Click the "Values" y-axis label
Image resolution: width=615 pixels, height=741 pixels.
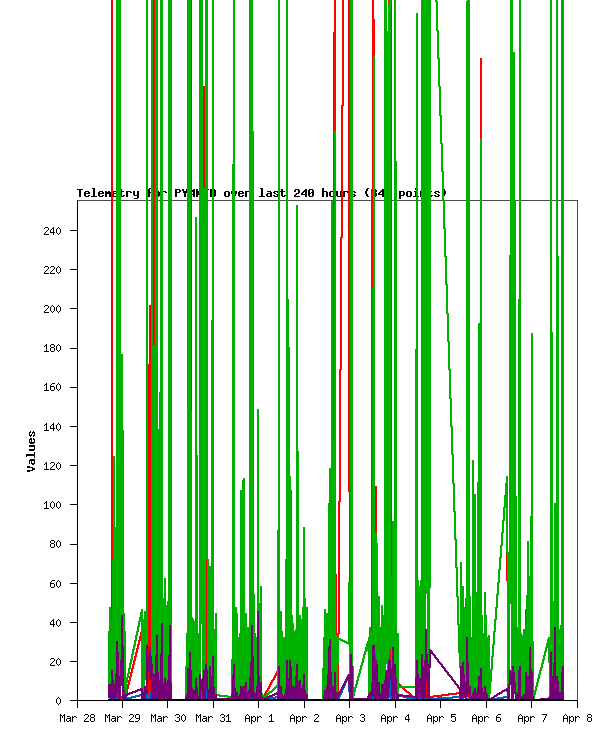pos(32,451)
